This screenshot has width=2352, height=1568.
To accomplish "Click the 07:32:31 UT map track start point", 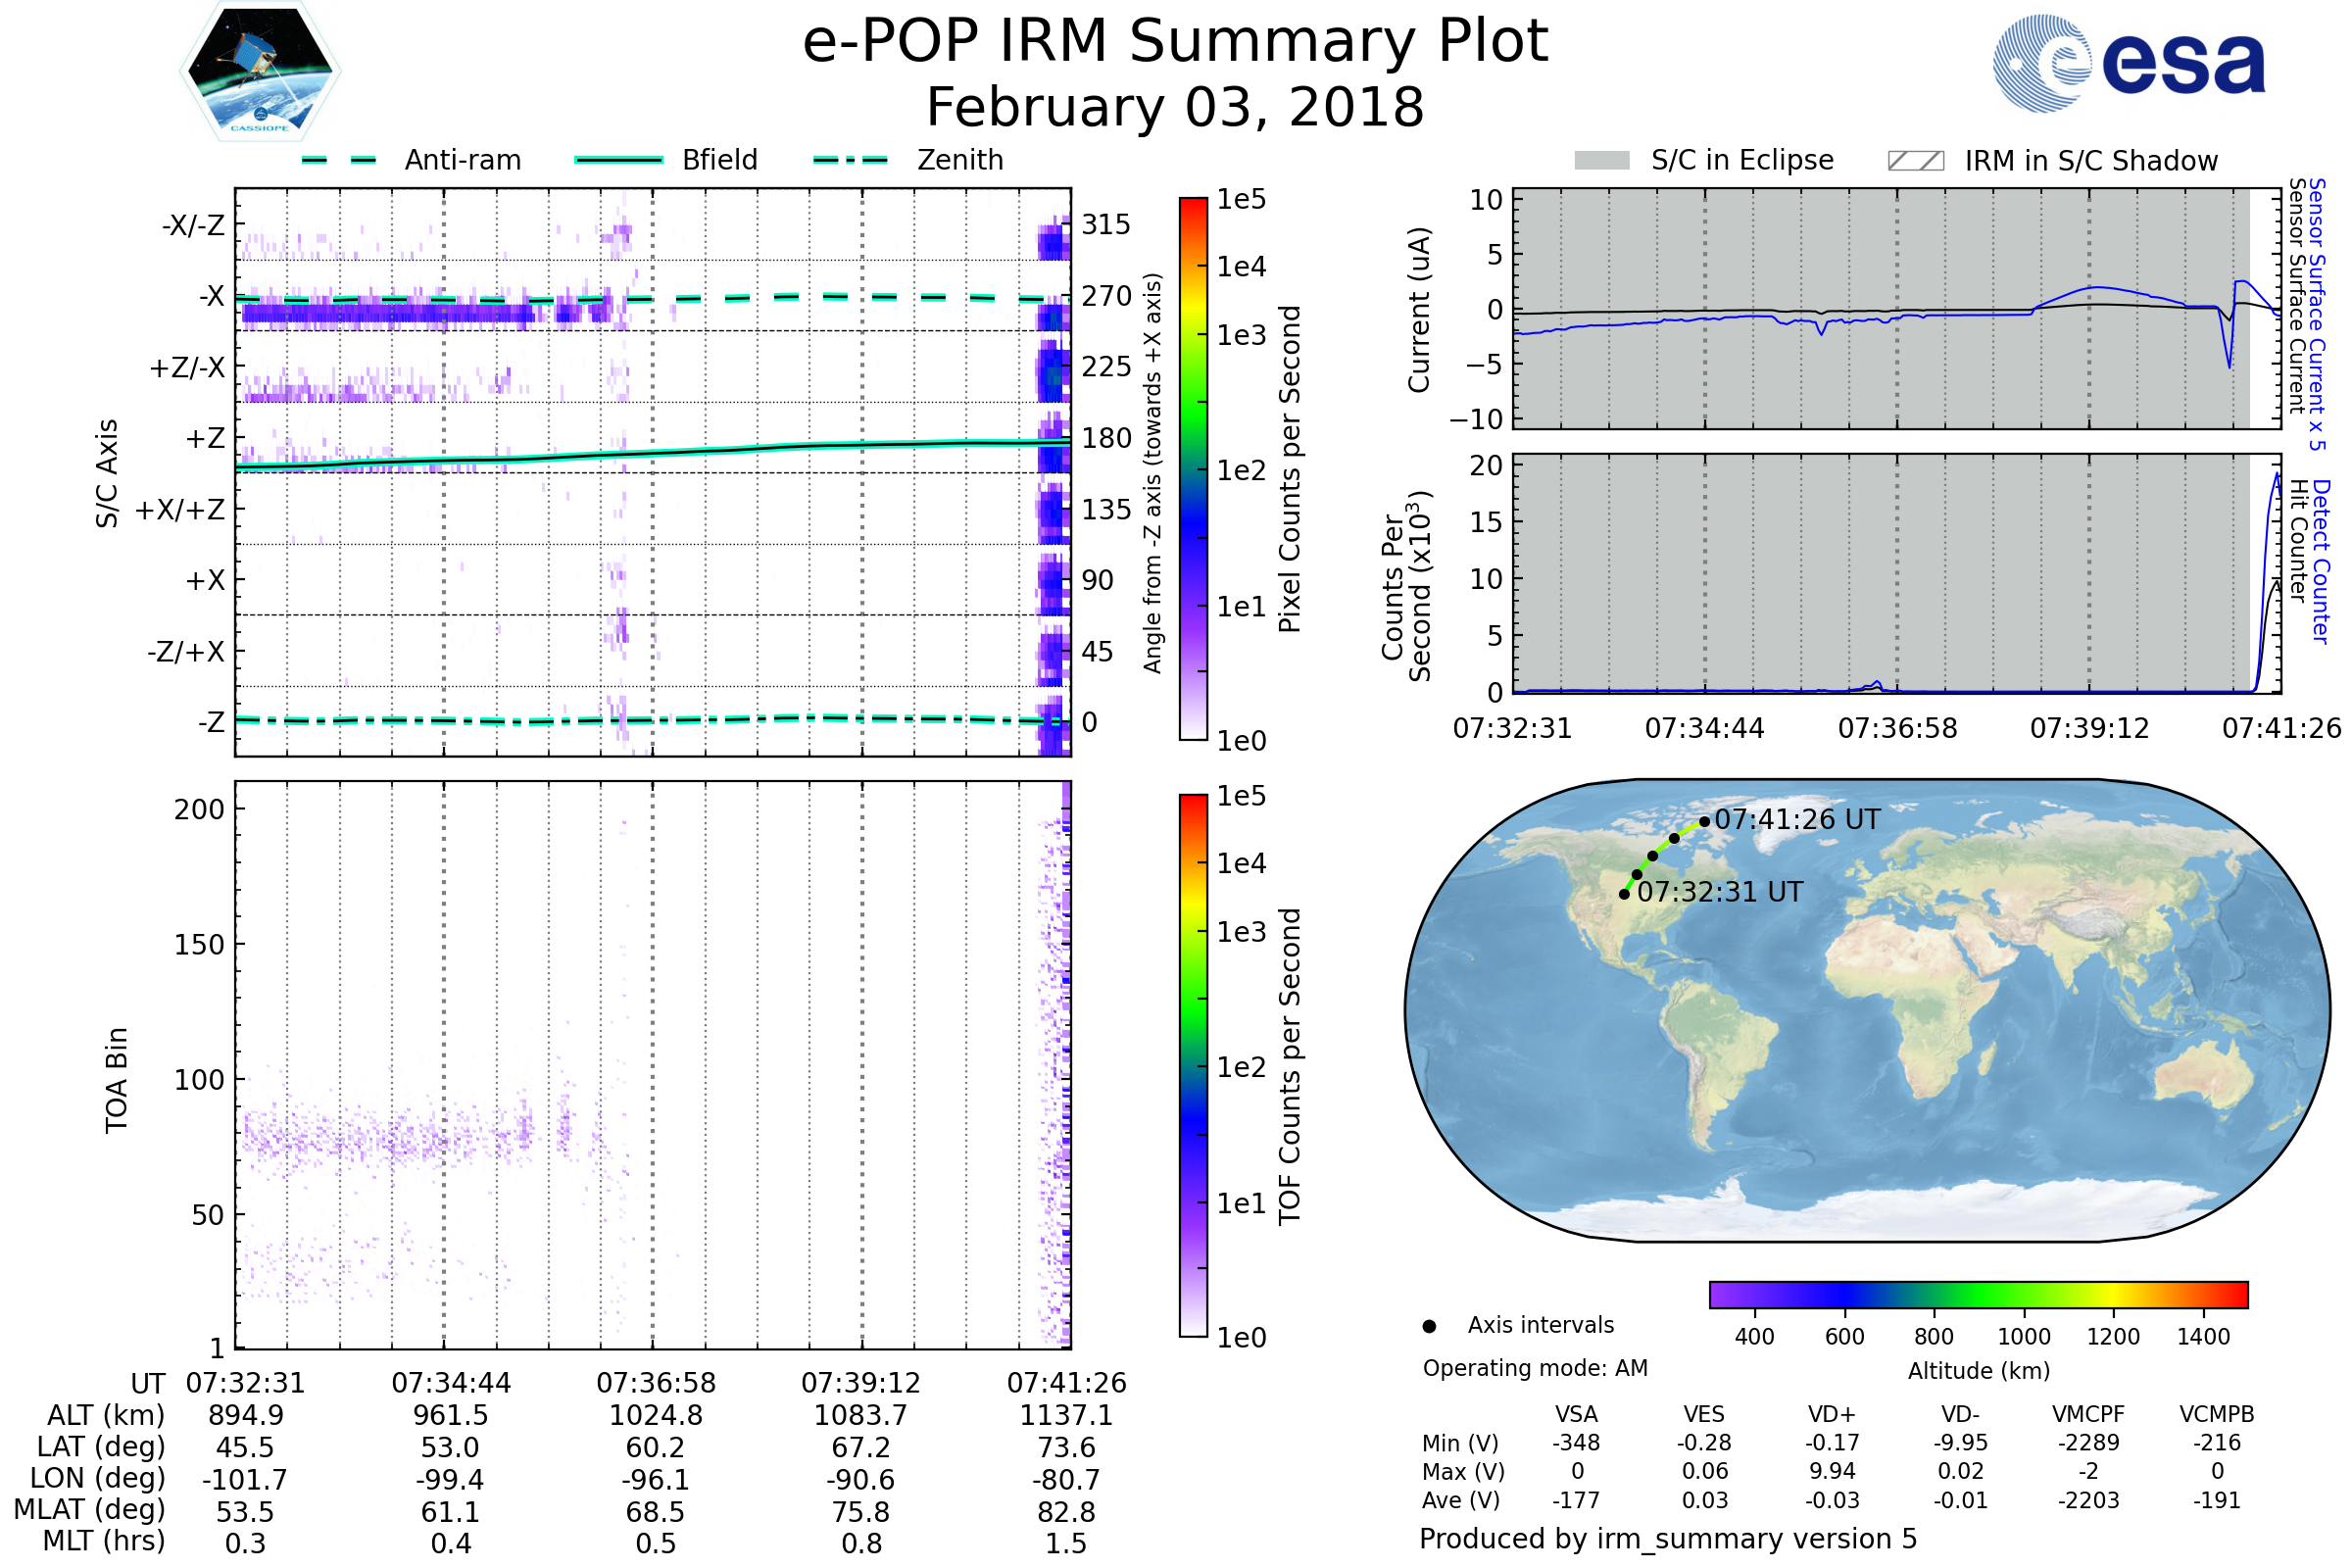I will (1624, 894).
